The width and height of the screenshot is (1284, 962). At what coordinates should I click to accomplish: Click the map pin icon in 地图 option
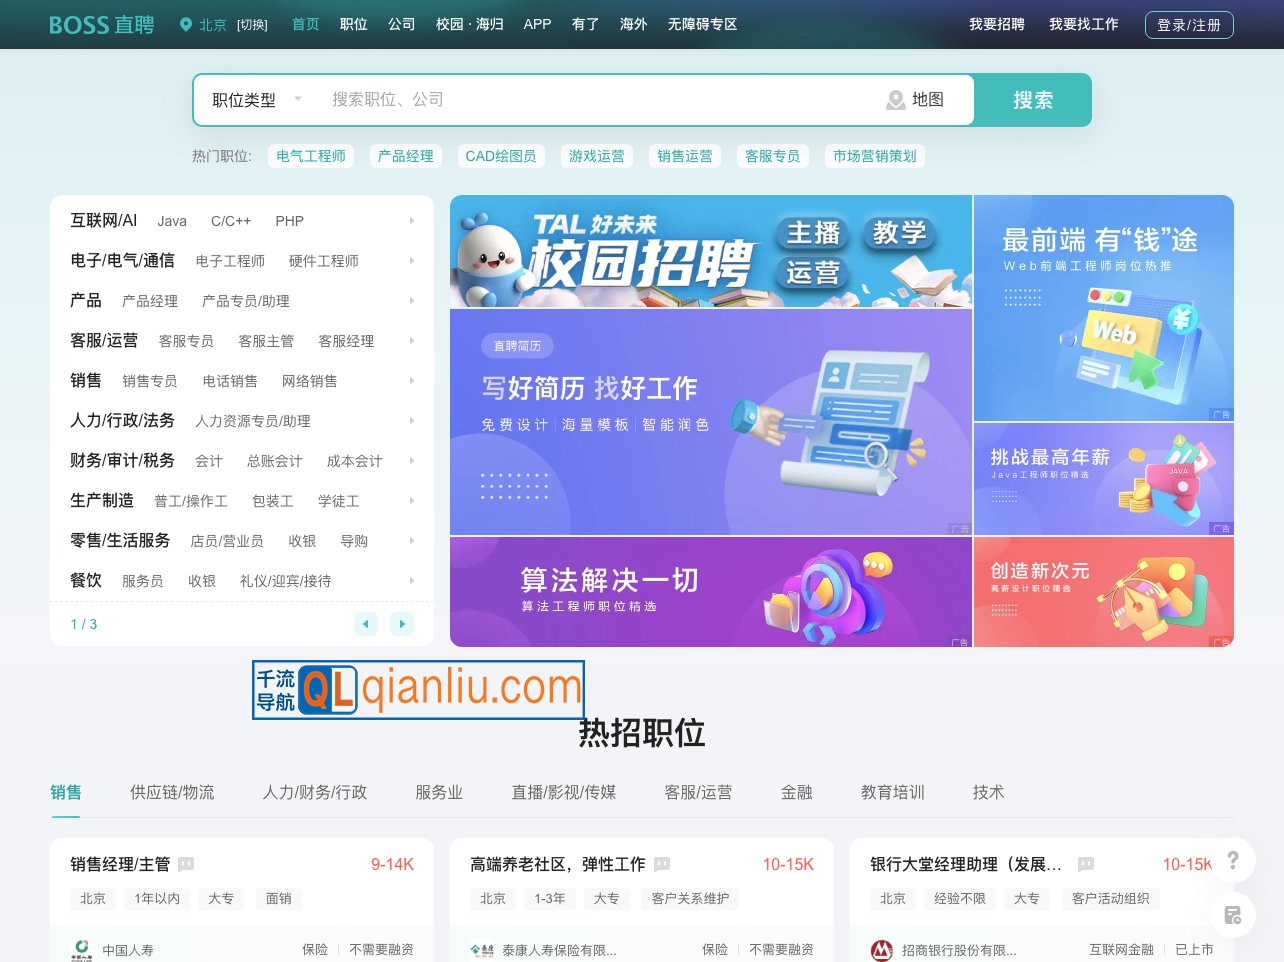pyautogui.click(x=895, y=100)
